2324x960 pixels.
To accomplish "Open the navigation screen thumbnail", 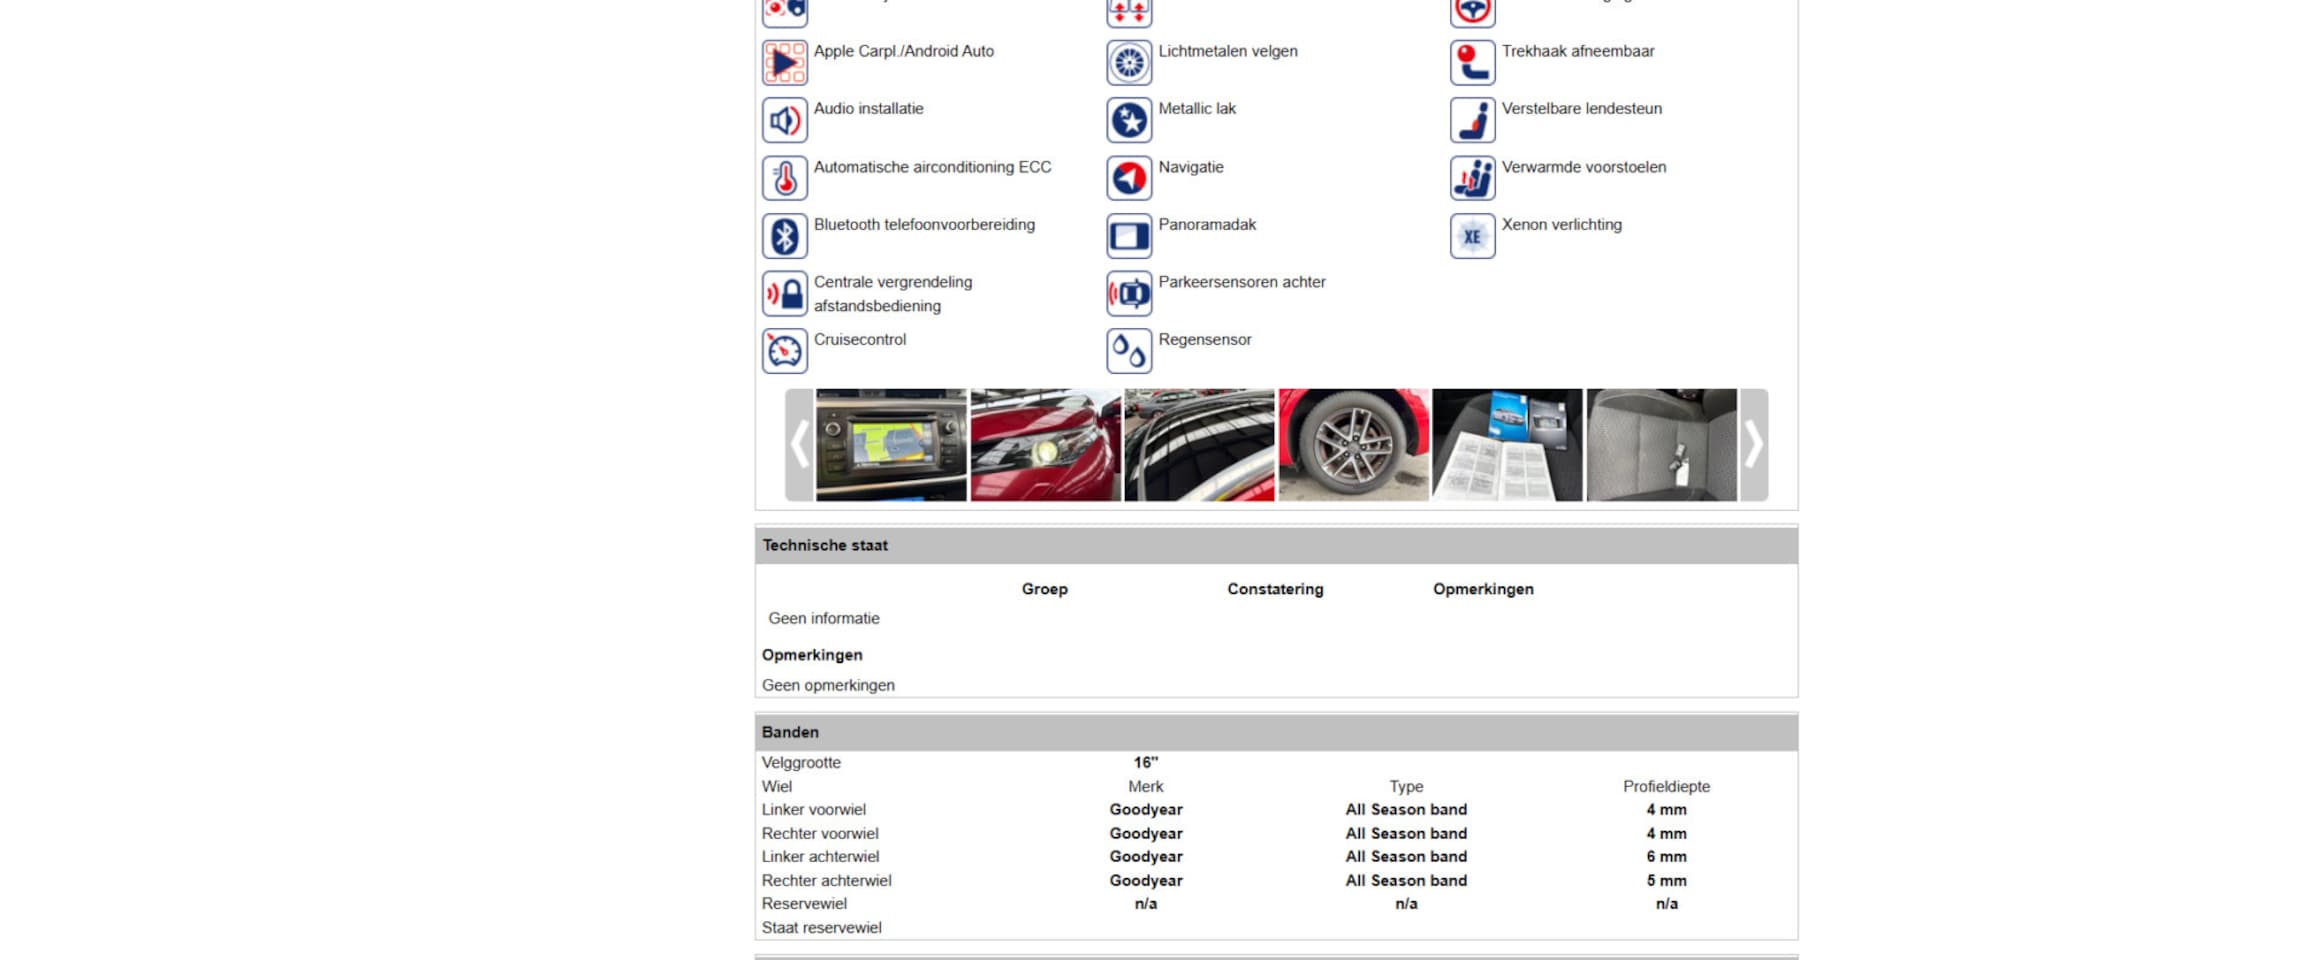I will [891, 445].
